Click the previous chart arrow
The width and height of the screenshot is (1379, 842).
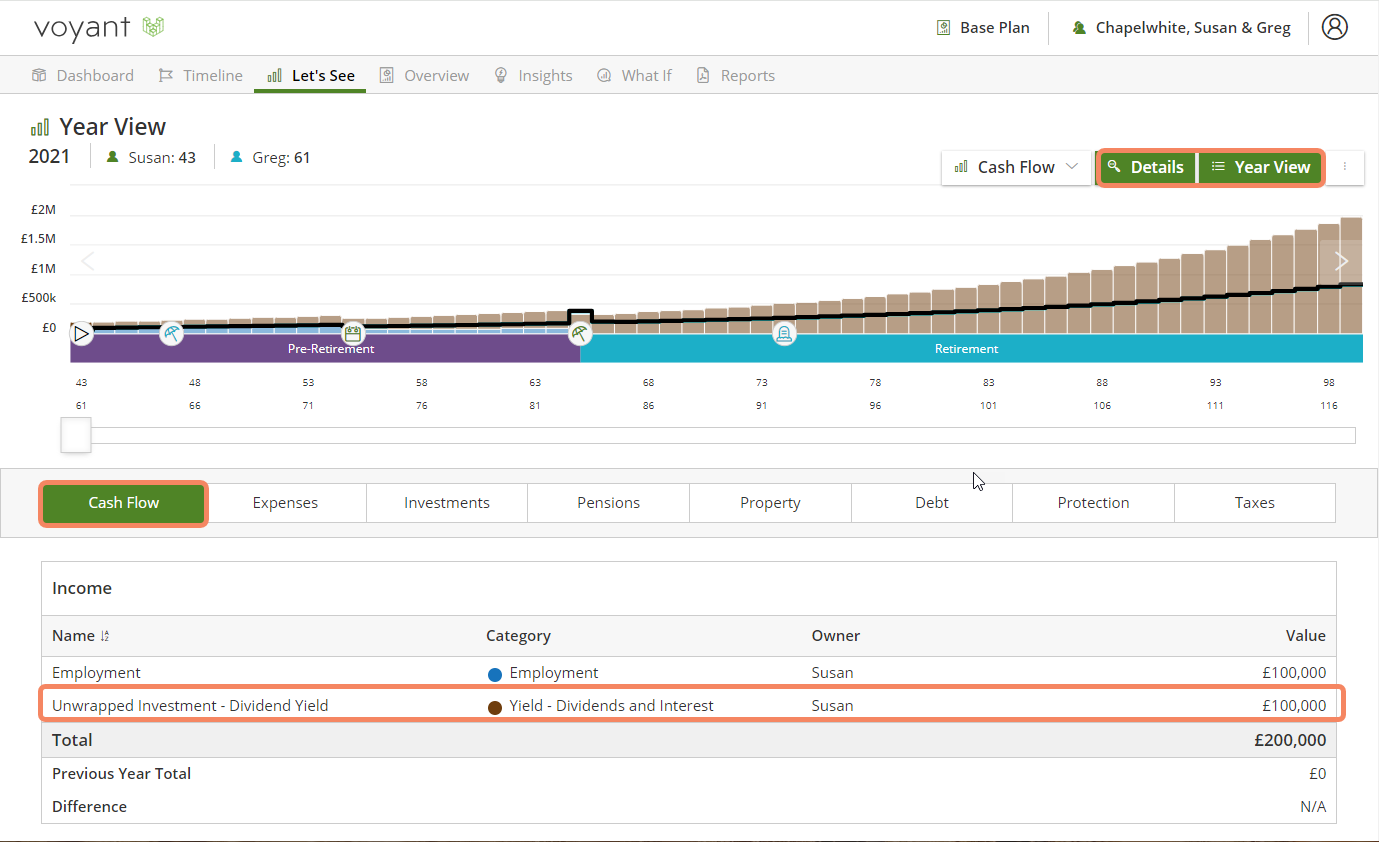coord(87,261)
